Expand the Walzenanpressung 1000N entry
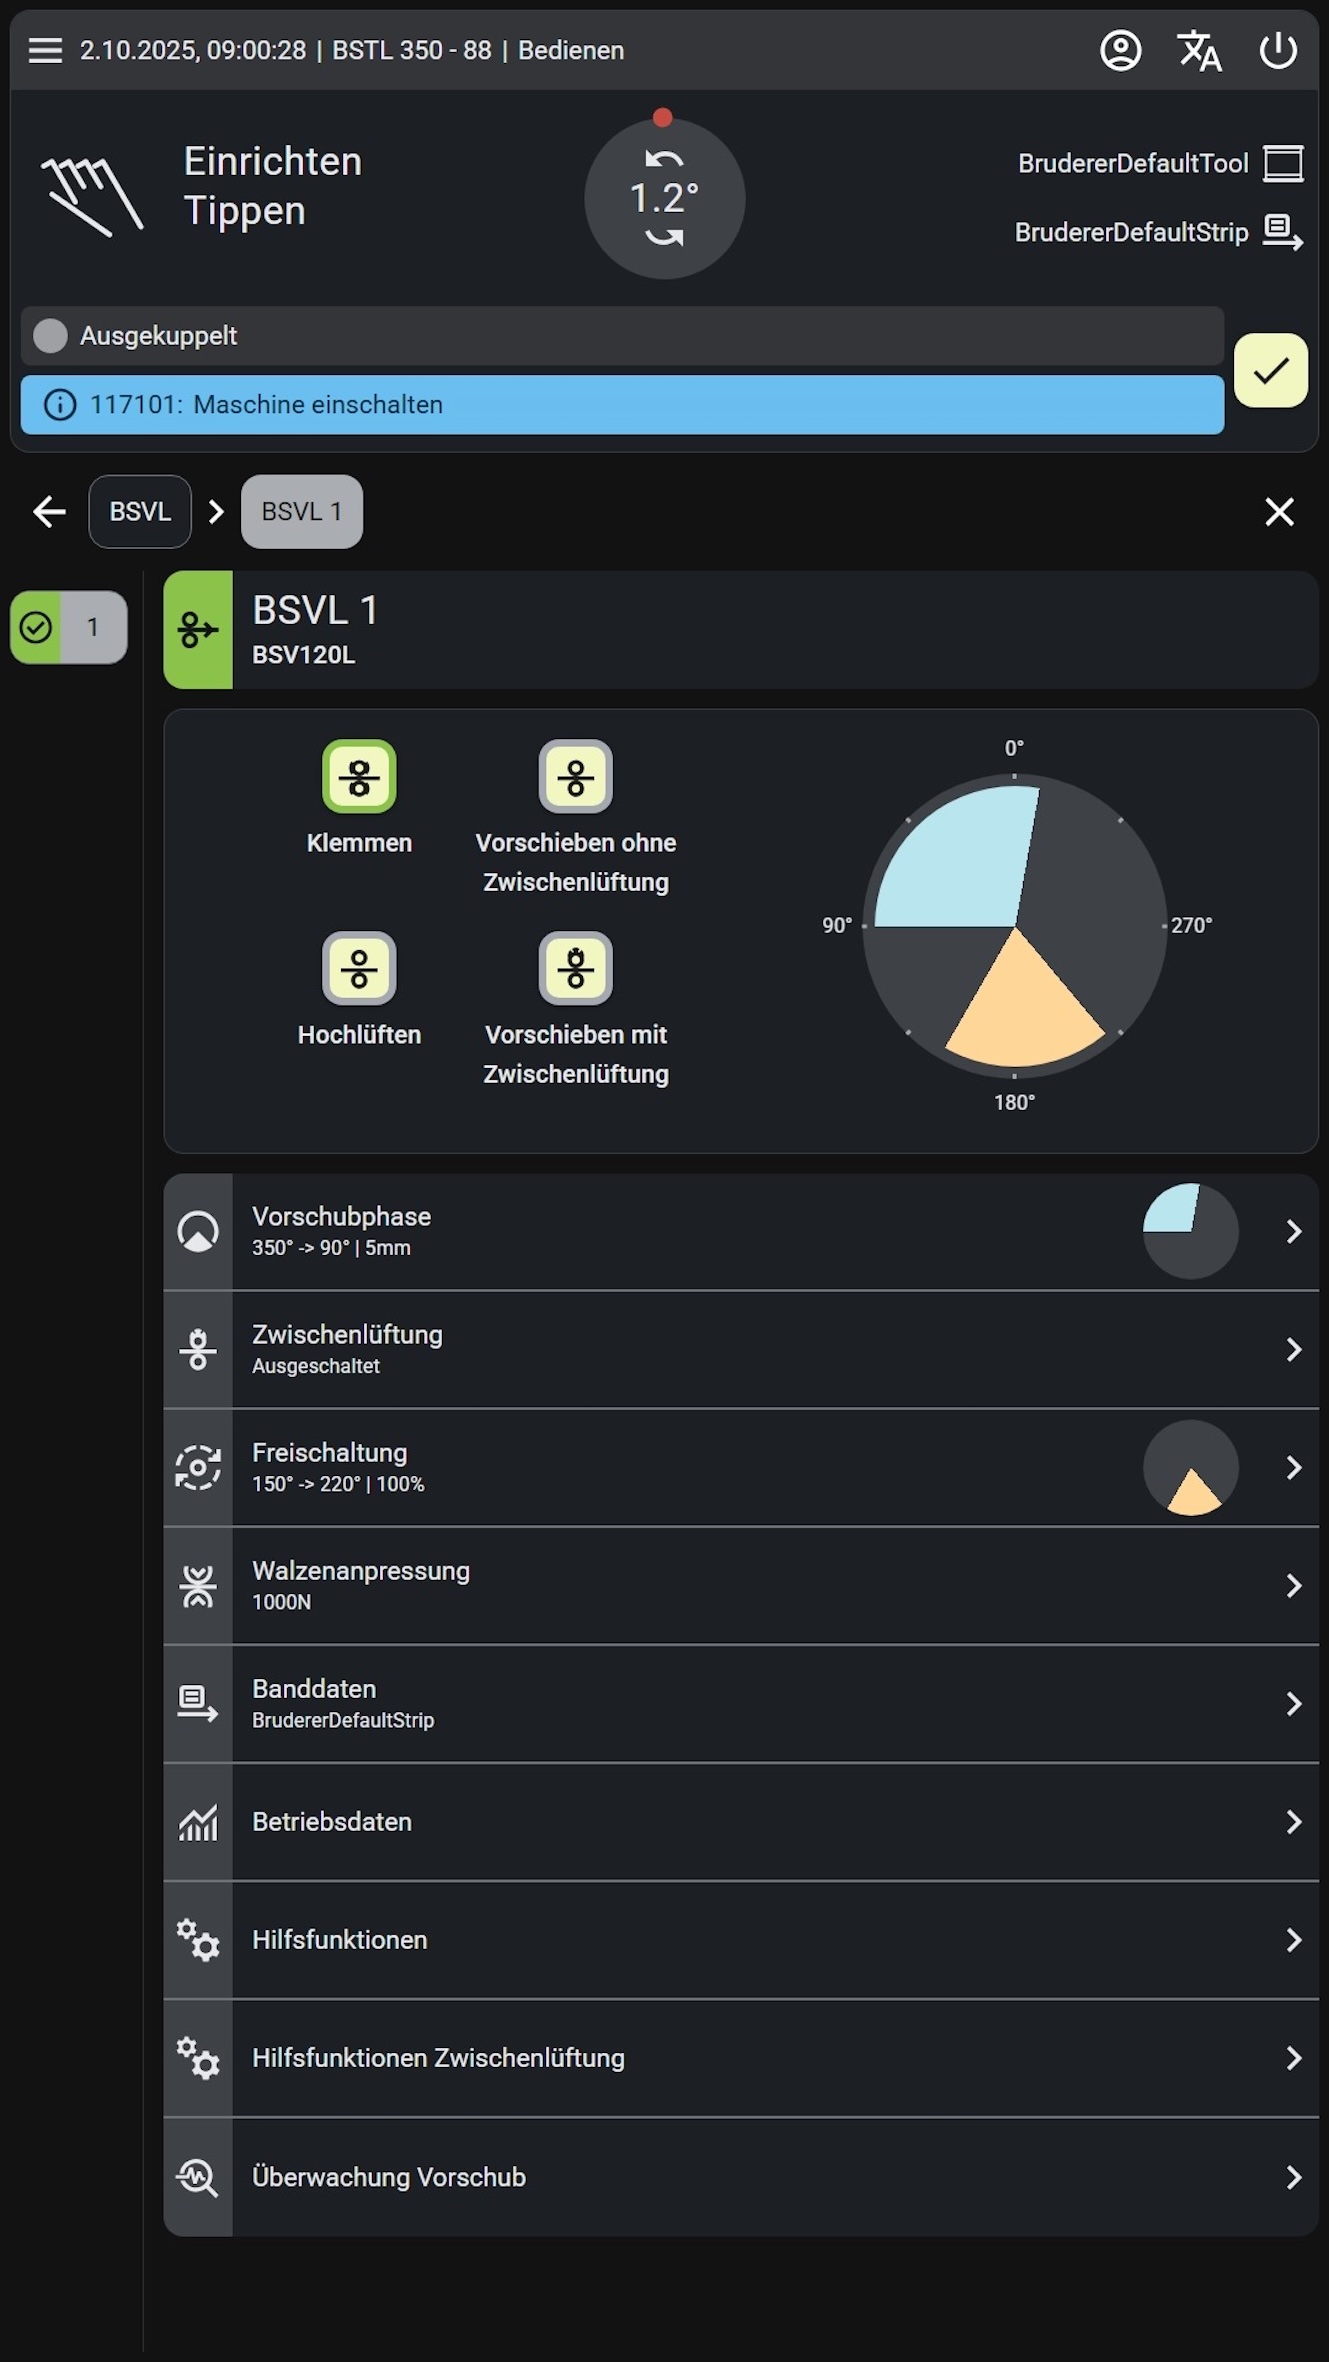 tap(740, 1585)
